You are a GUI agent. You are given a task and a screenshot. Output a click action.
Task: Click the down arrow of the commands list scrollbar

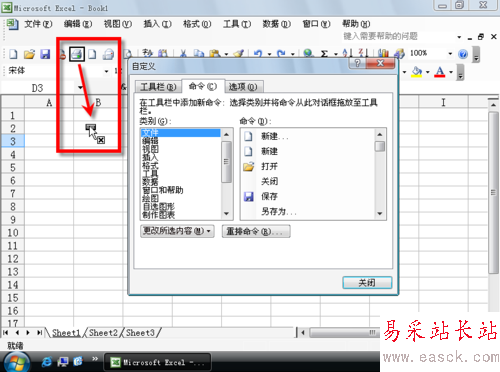tap(380, 214)
